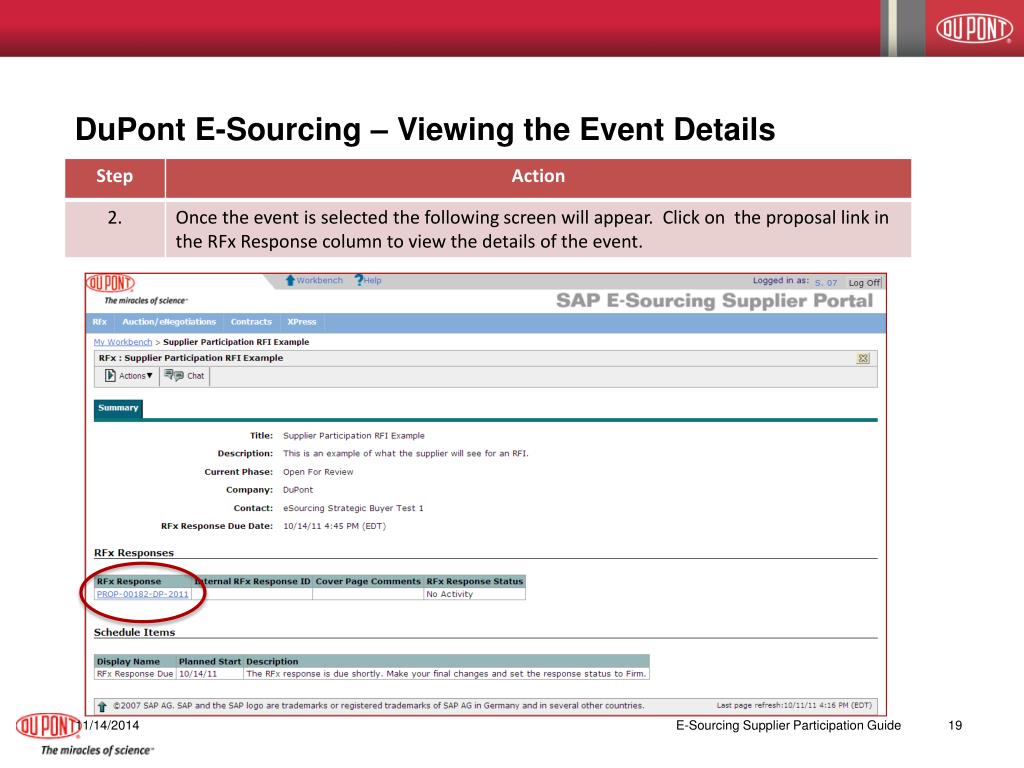1024x768 pixels.
Task: Click the title value Supplier Participation RFI Example
Action: point(354,436)
